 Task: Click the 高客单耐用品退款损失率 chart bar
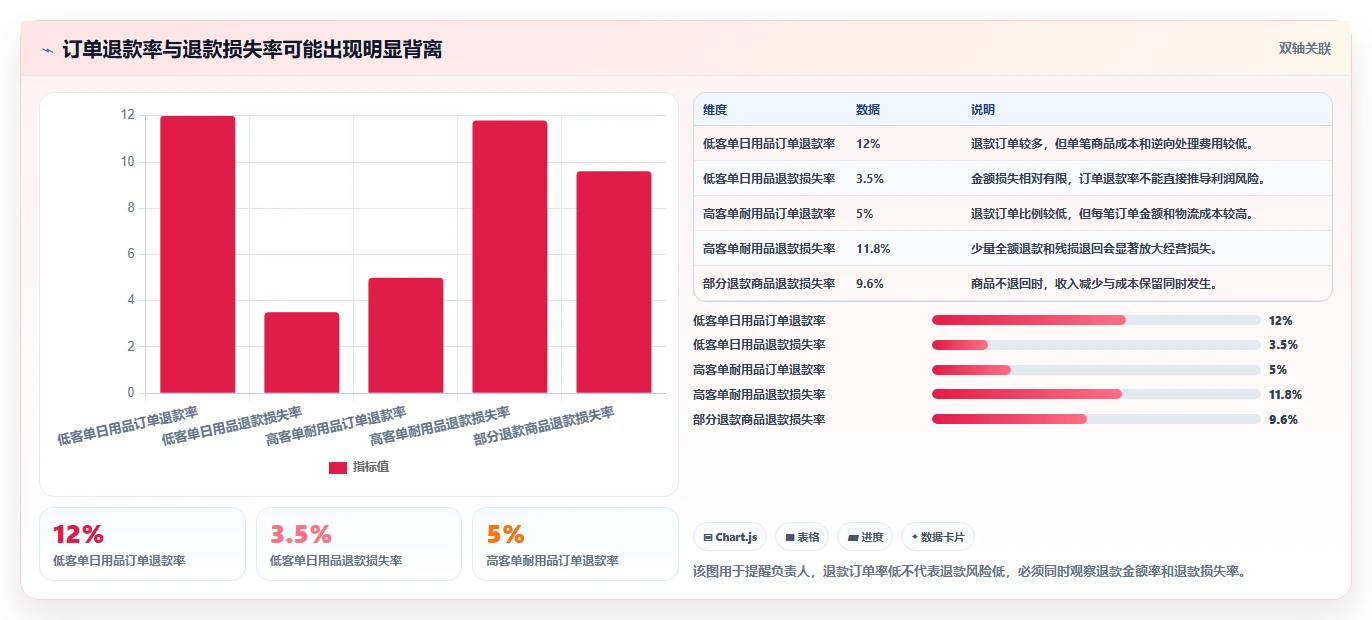510,257
